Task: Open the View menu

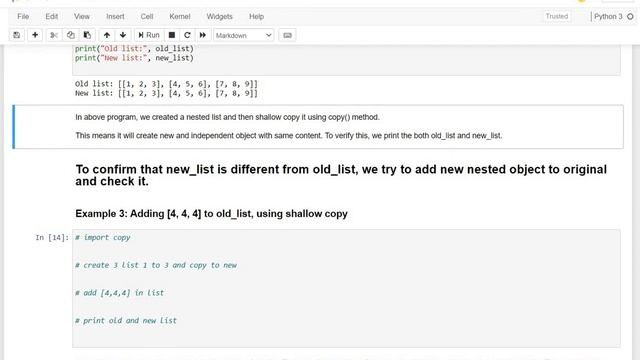Action: [x=82, y=16]
